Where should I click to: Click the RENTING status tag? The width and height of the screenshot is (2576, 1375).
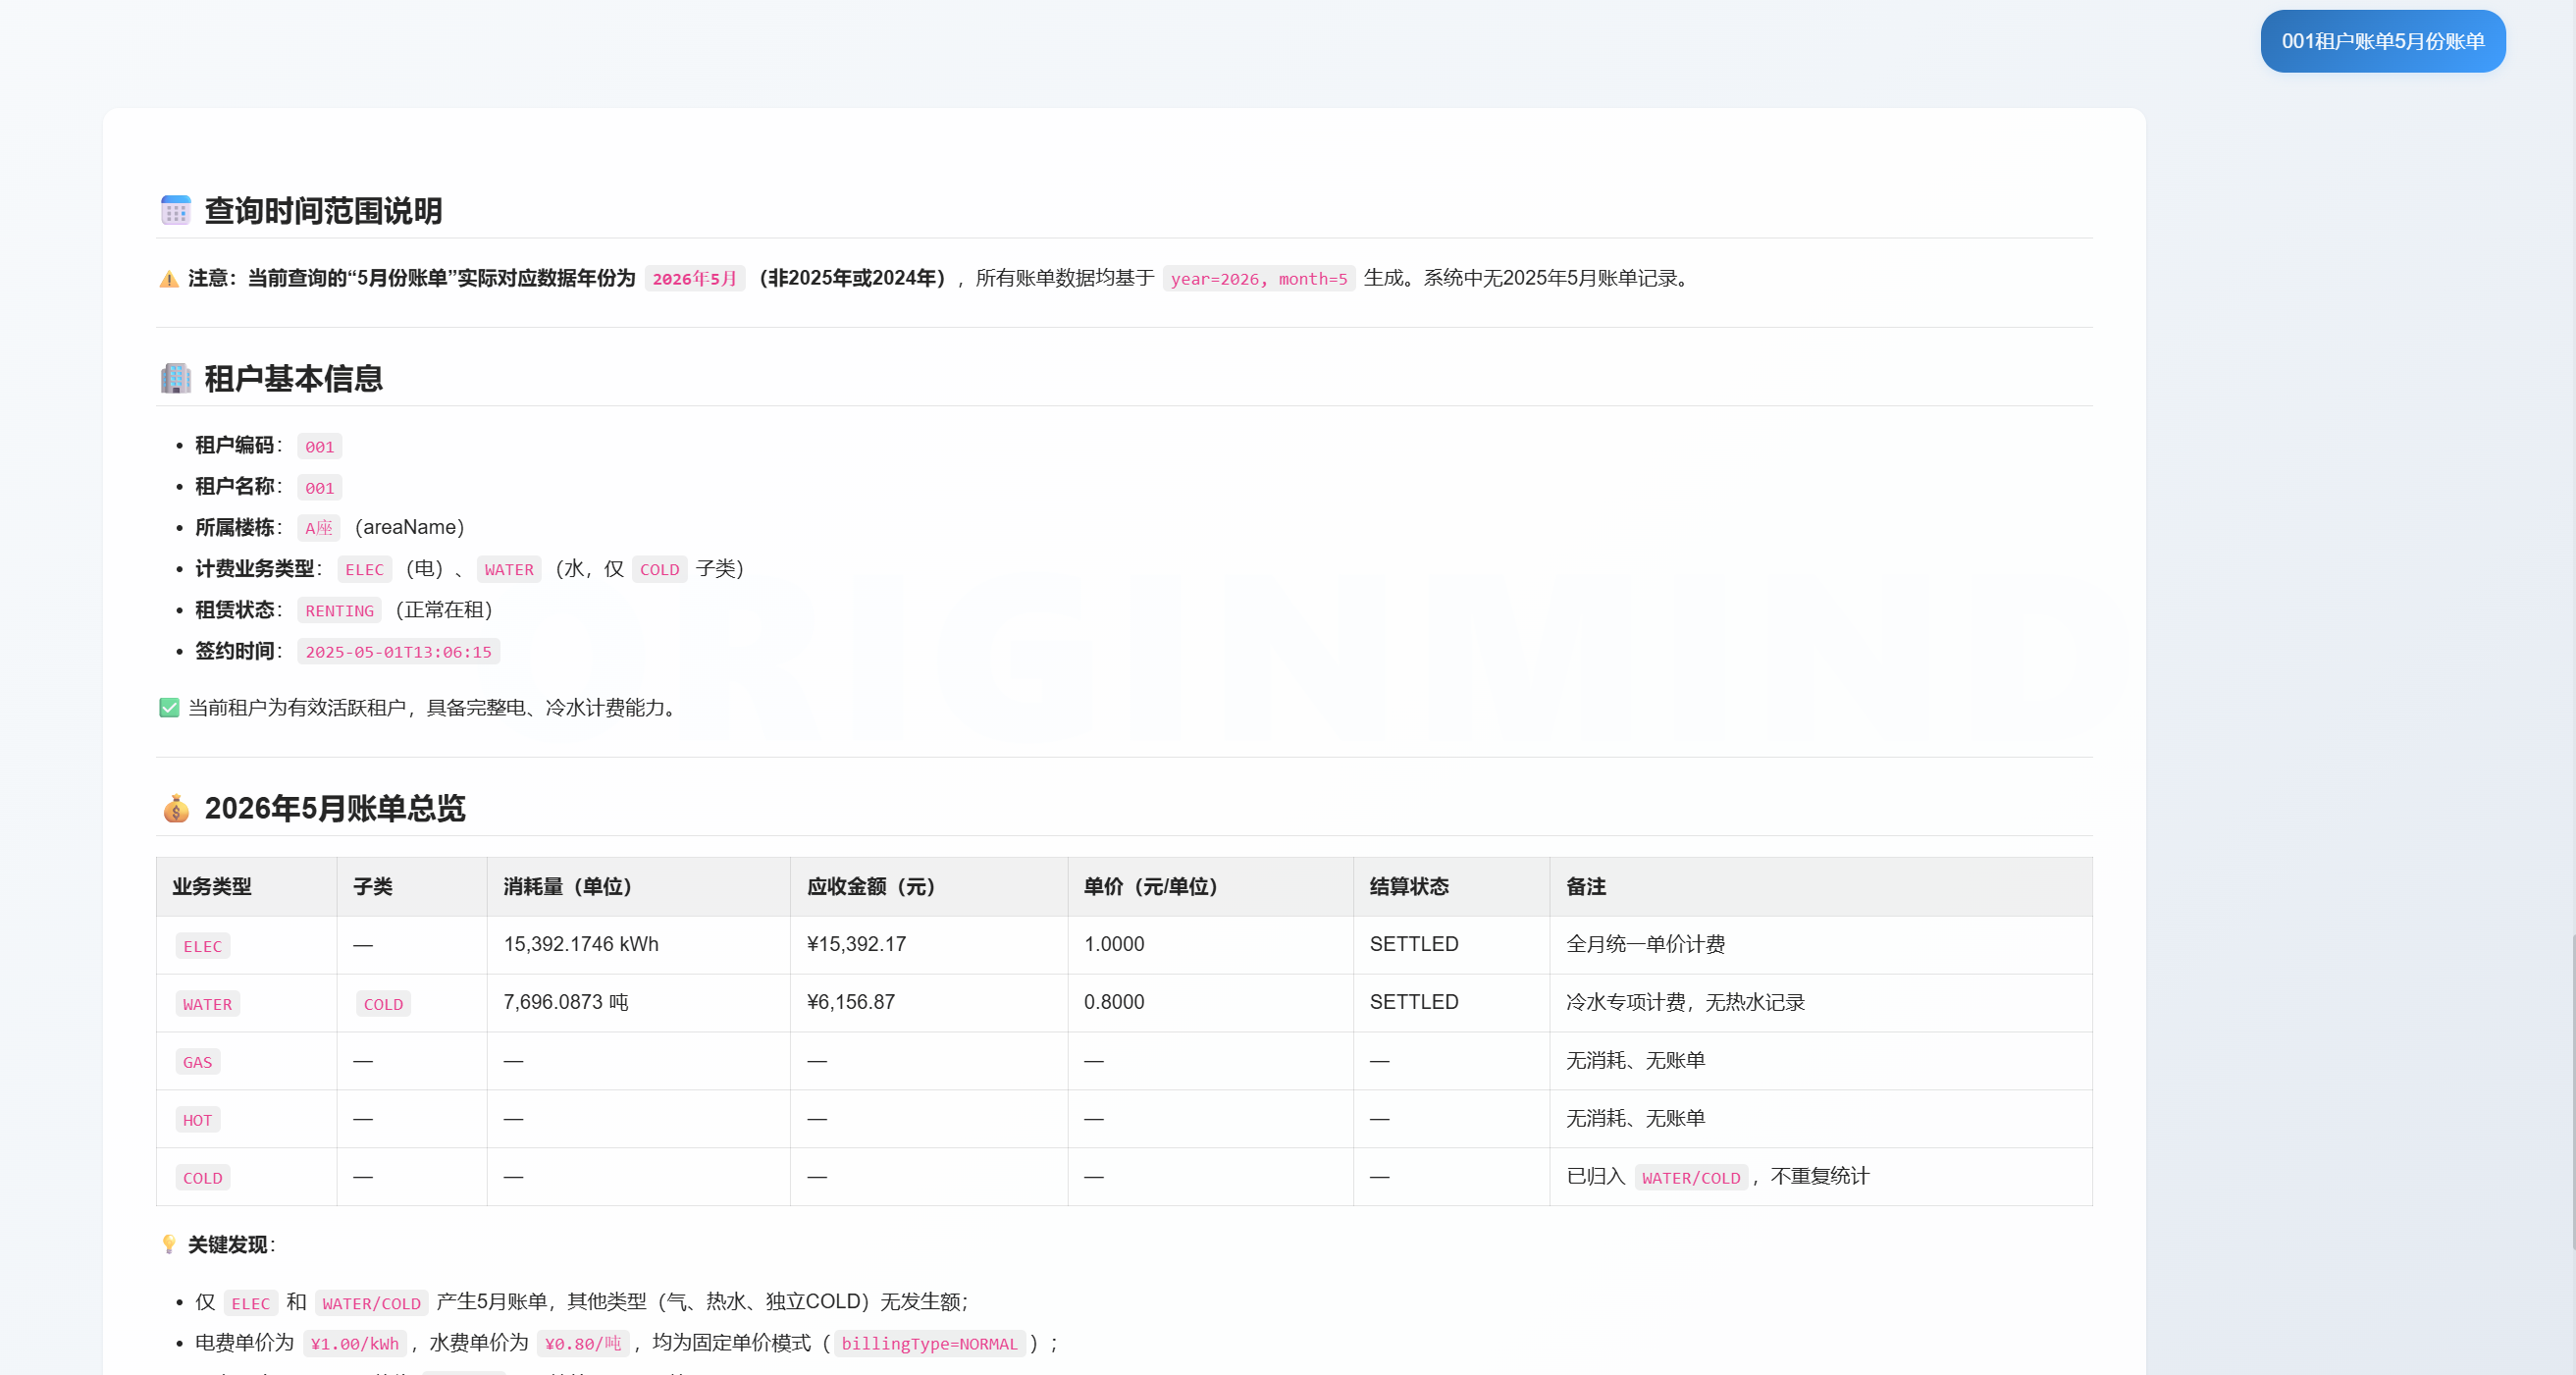pyautogui.click(x=340, y=610)
